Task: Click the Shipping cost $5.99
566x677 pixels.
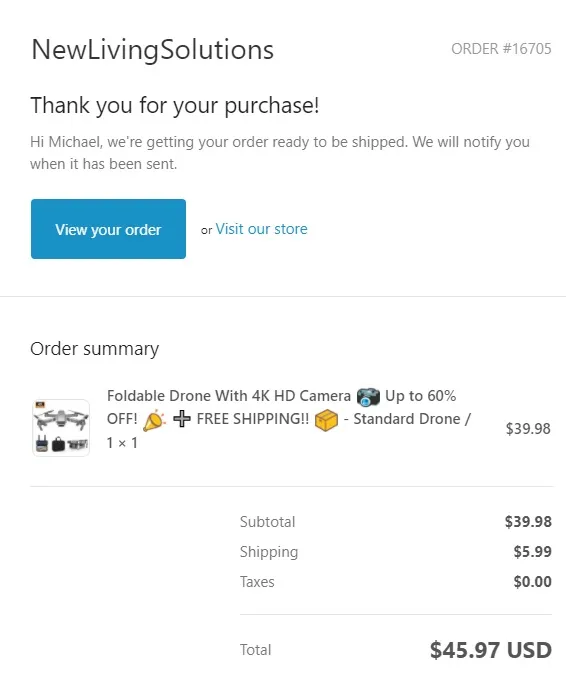Action: (532, 551)
